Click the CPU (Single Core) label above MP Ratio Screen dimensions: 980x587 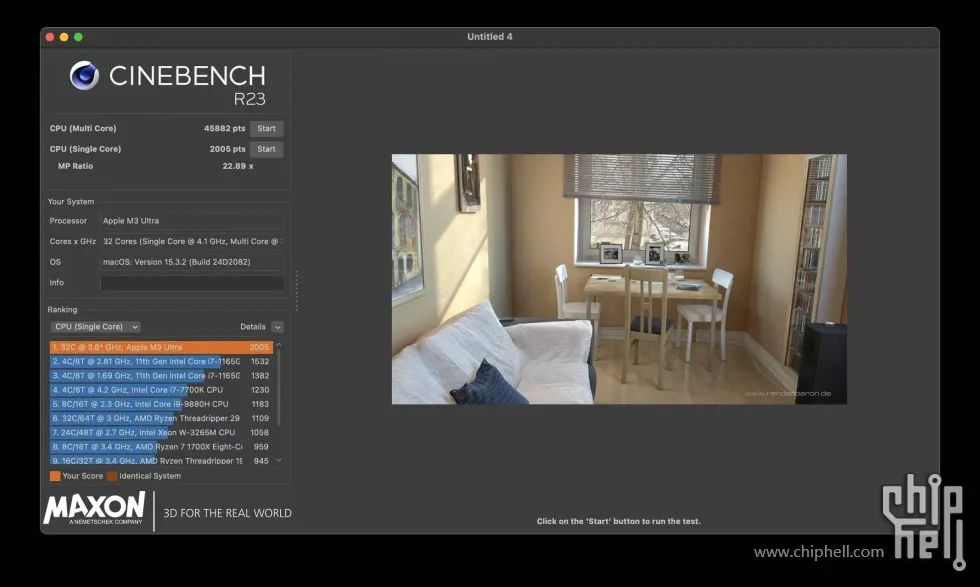86,149
